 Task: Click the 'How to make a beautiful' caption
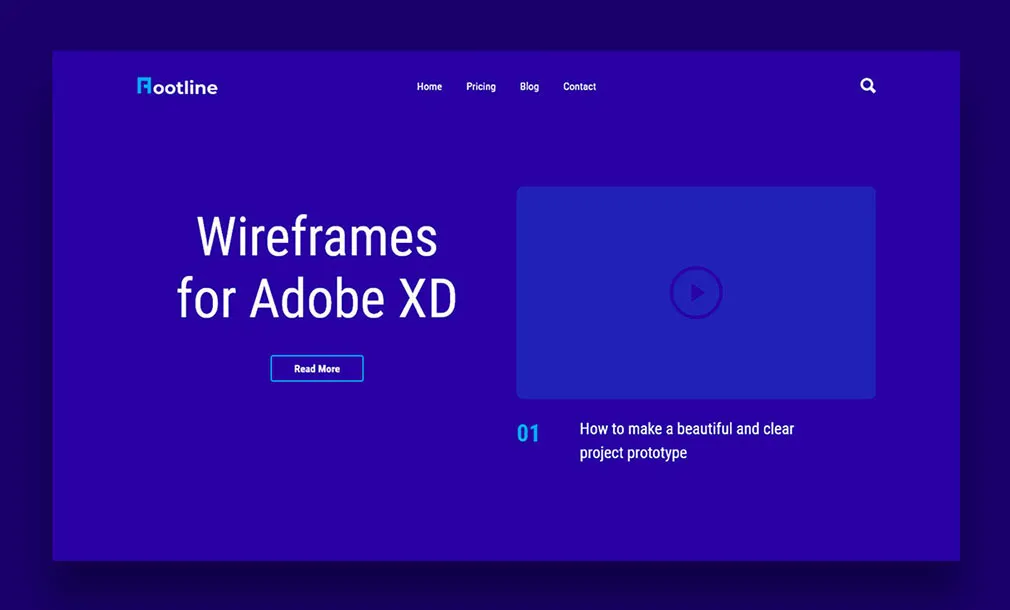687,441
